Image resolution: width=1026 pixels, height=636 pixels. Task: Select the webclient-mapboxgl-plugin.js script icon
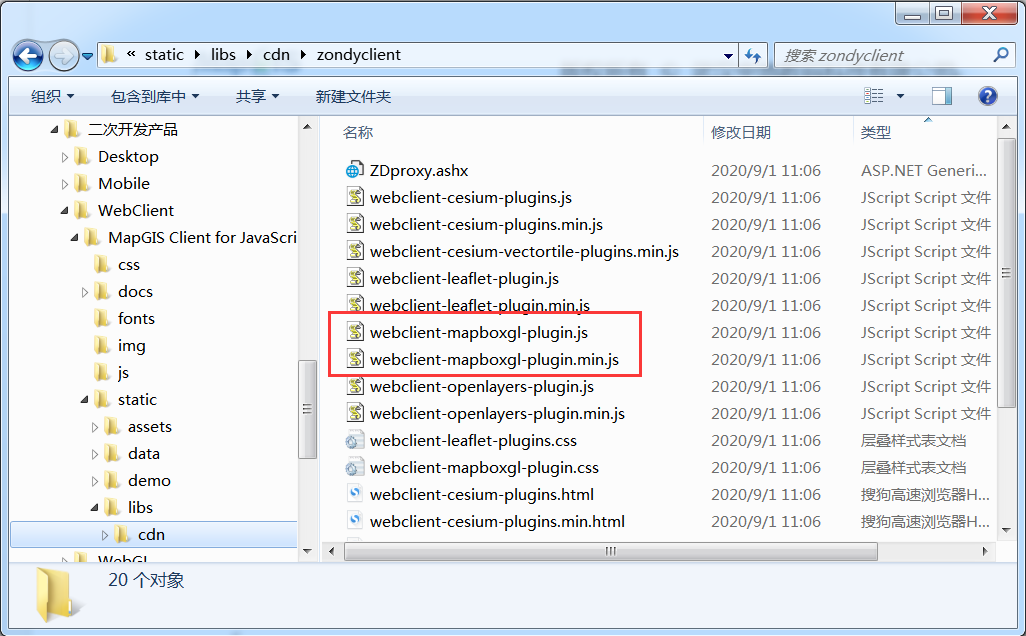[355, 332]
